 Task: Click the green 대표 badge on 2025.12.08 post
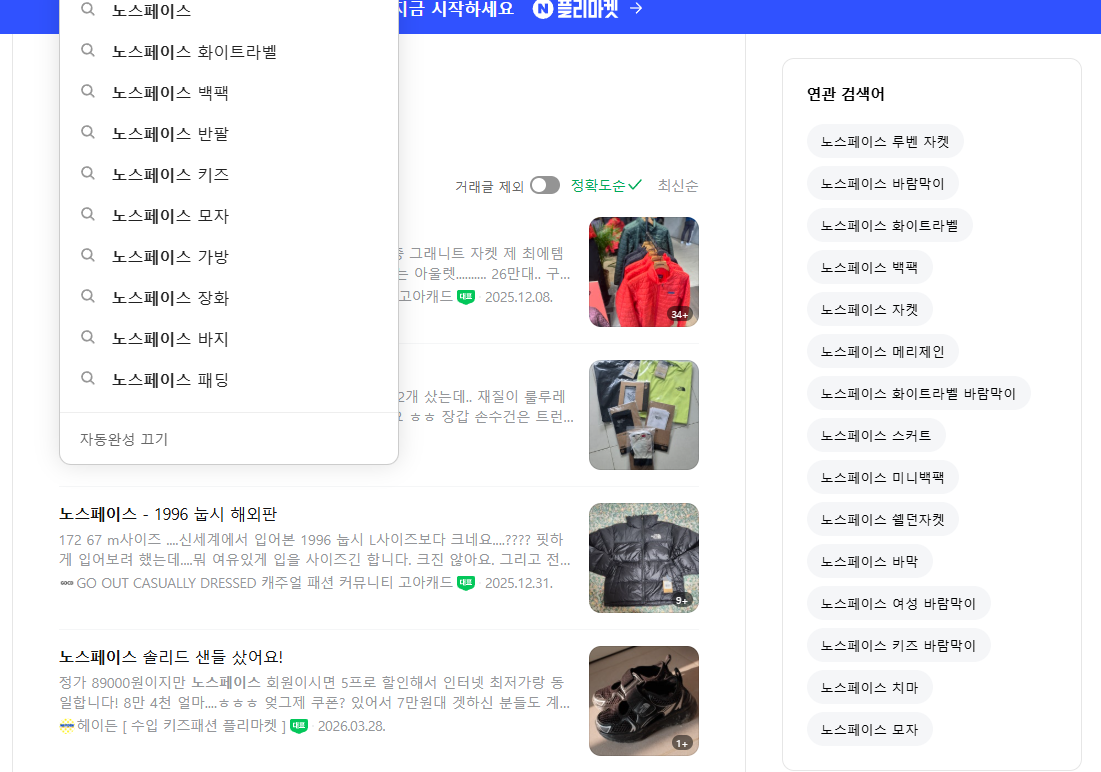pos(466,296)
